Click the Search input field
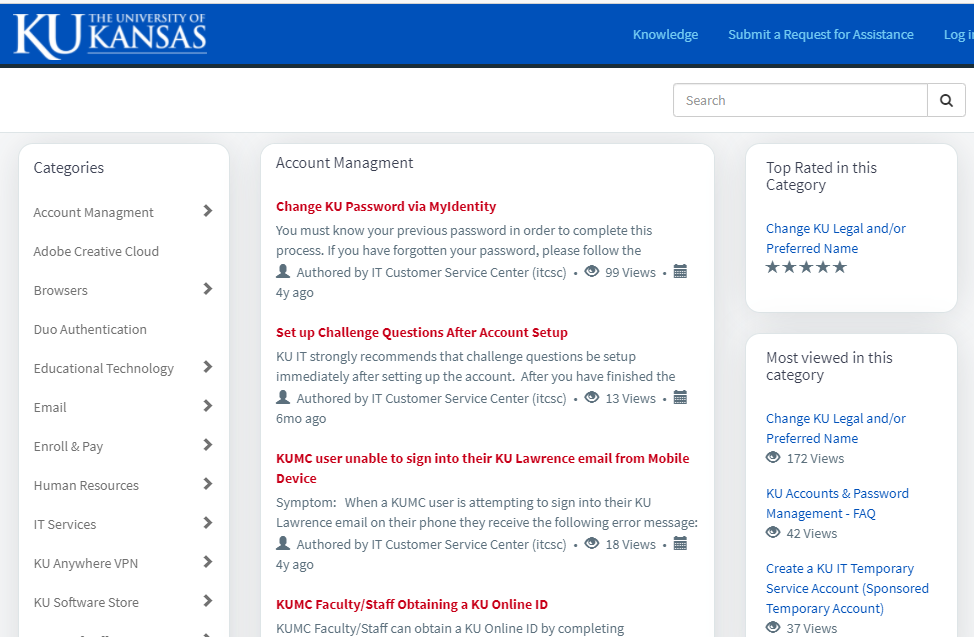The height and width of the screenshot is (637, 974). pyautogui.click(x=800, y=100)
